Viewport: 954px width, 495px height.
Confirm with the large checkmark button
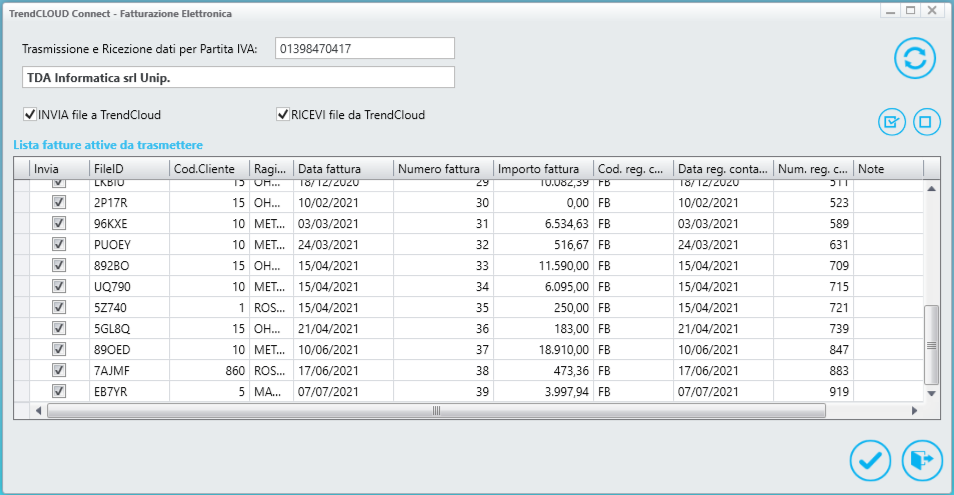(x=870, y=460)
